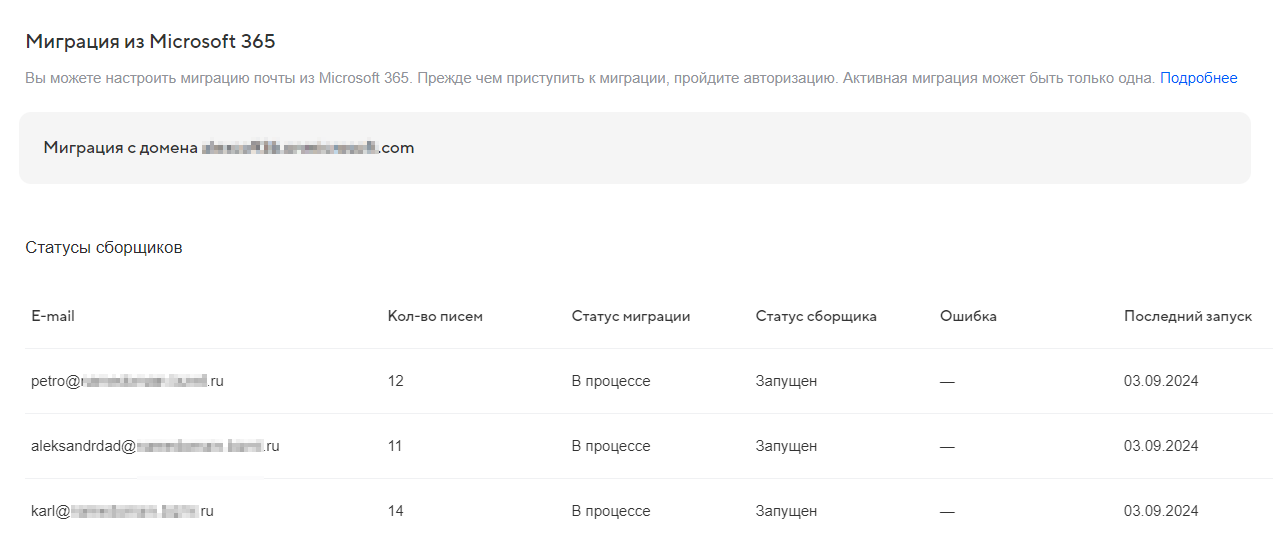This screenshot has height=542, width=1273.
Task: Click the Миграция из Microsoft 365 title
Action: click(x=150, y=42)
